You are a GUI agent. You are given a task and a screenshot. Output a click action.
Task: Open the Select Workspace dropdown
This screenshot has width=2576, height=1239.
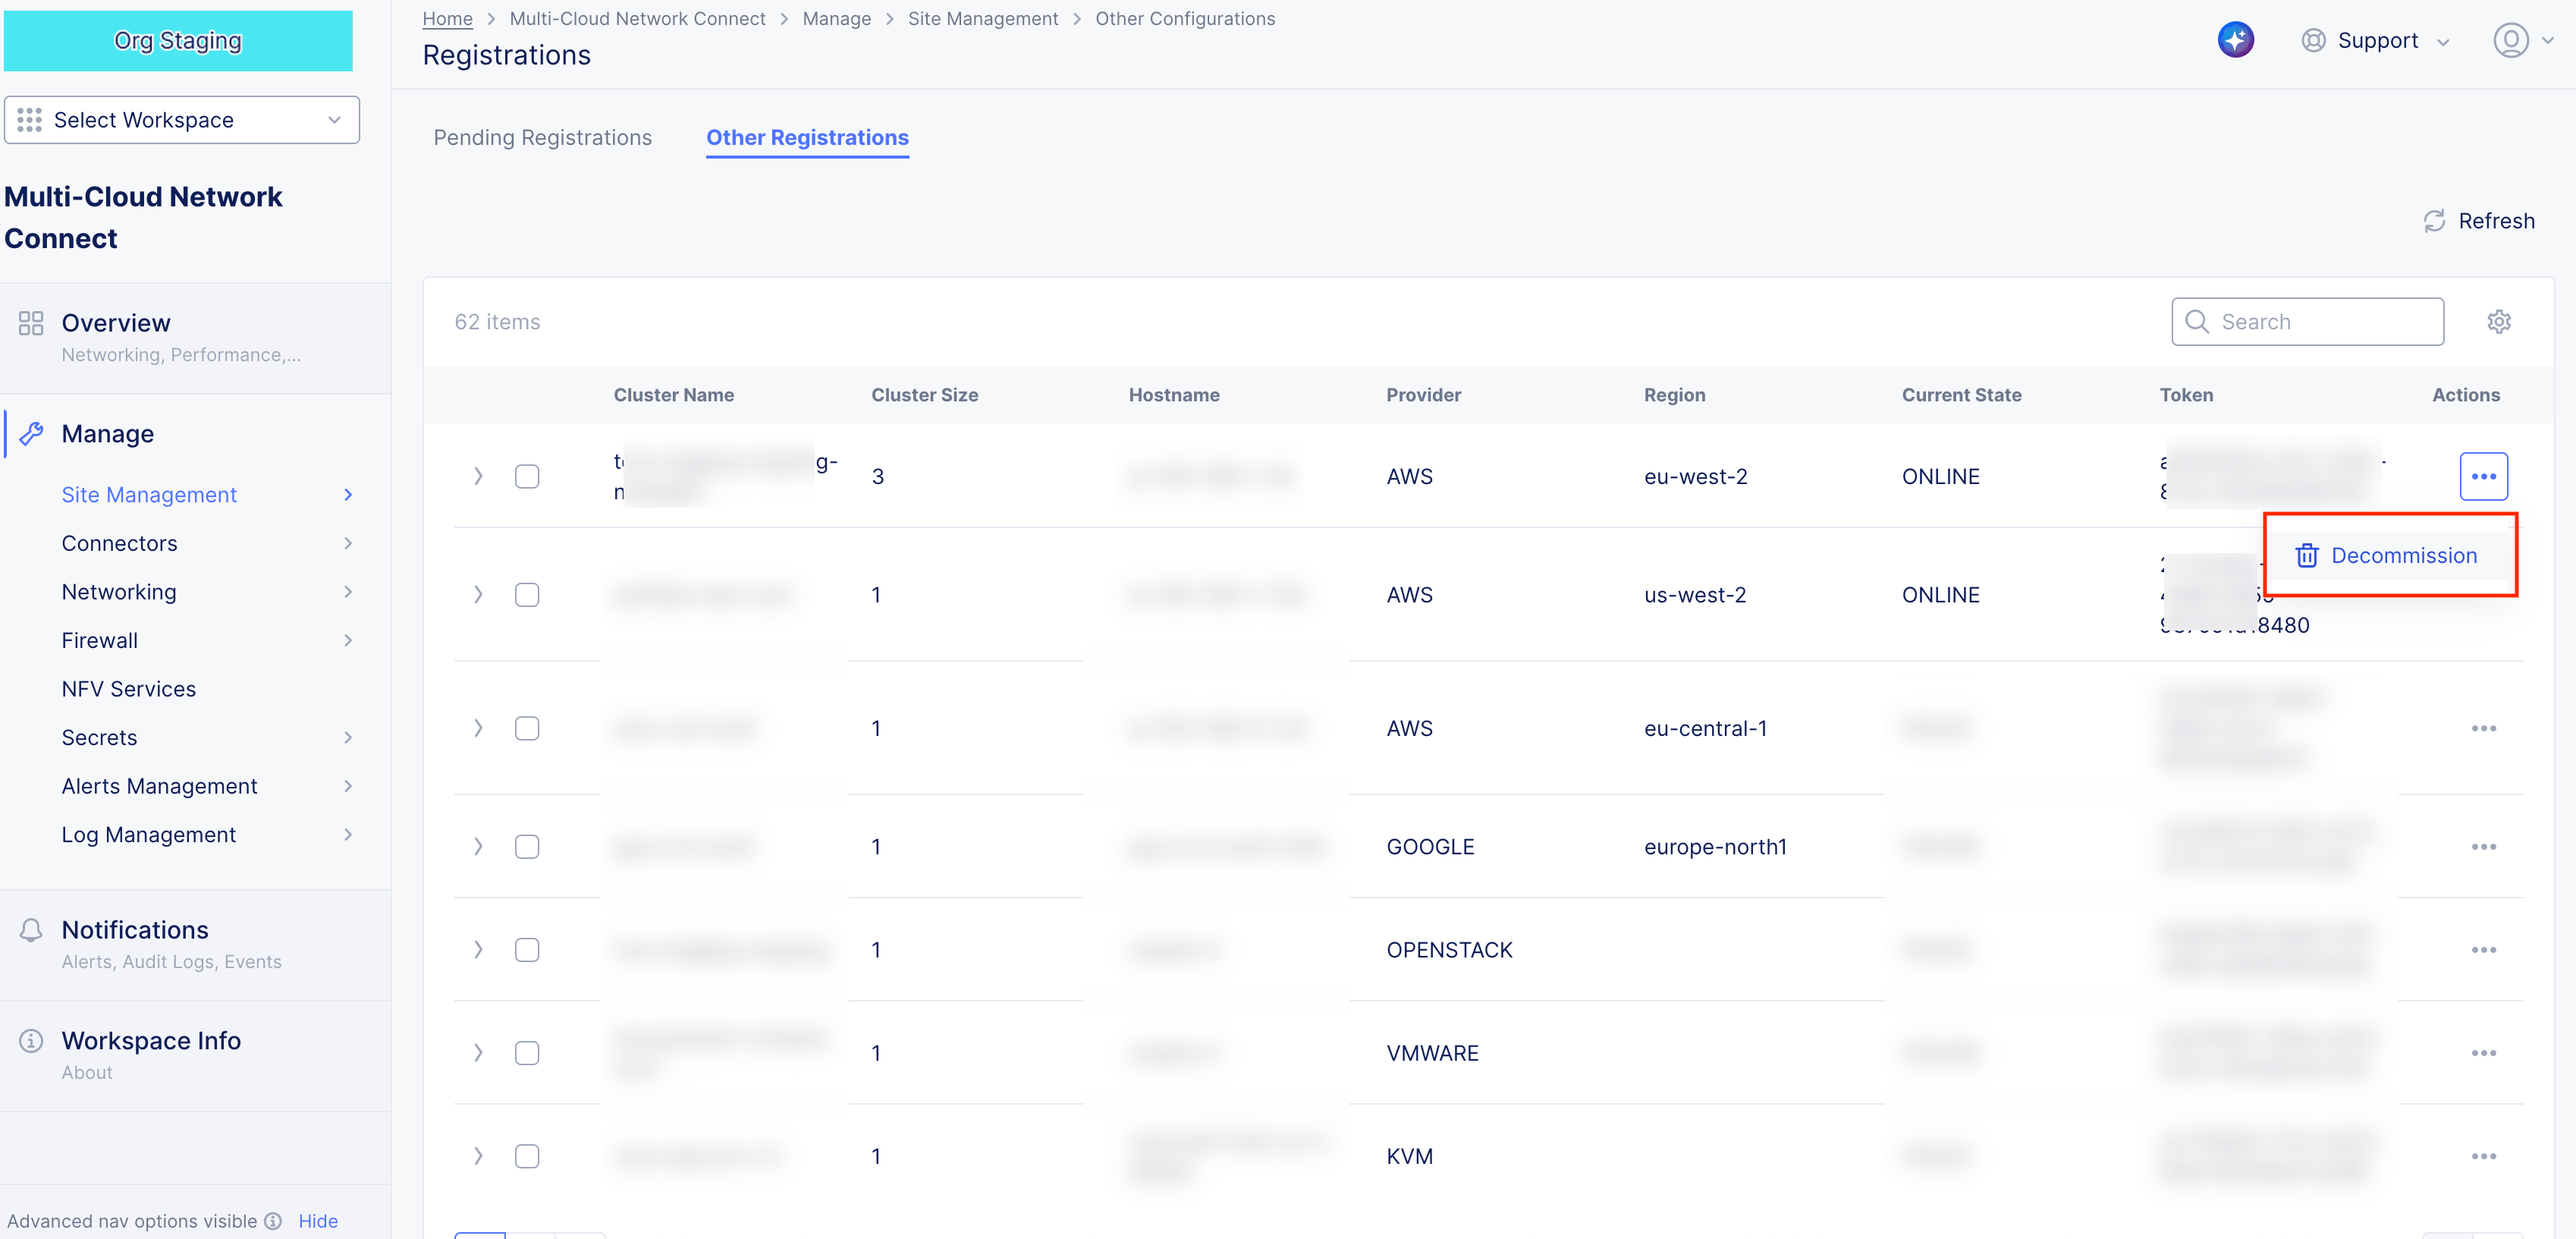(182, 120)
